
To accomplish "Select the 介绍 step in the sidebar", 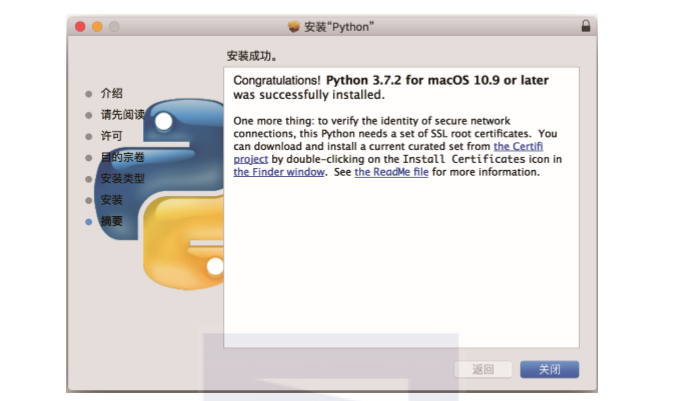I will coord(111,93).
